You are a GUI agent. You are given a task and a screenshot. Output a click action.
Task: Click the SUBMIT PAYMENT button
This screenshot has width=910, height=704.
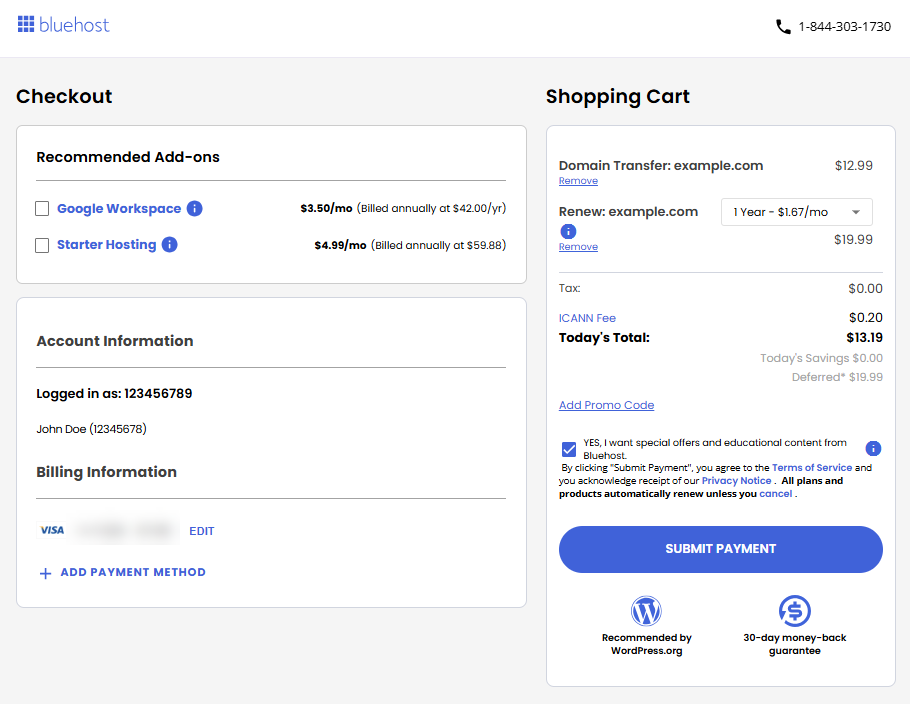pos(721,549)
